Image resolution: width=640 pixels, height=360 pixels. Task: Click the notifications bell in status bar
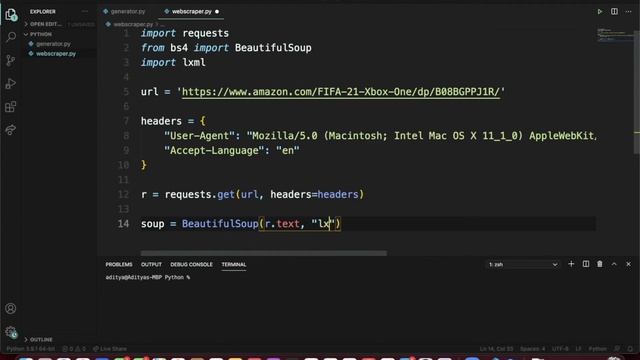(630, 349)
